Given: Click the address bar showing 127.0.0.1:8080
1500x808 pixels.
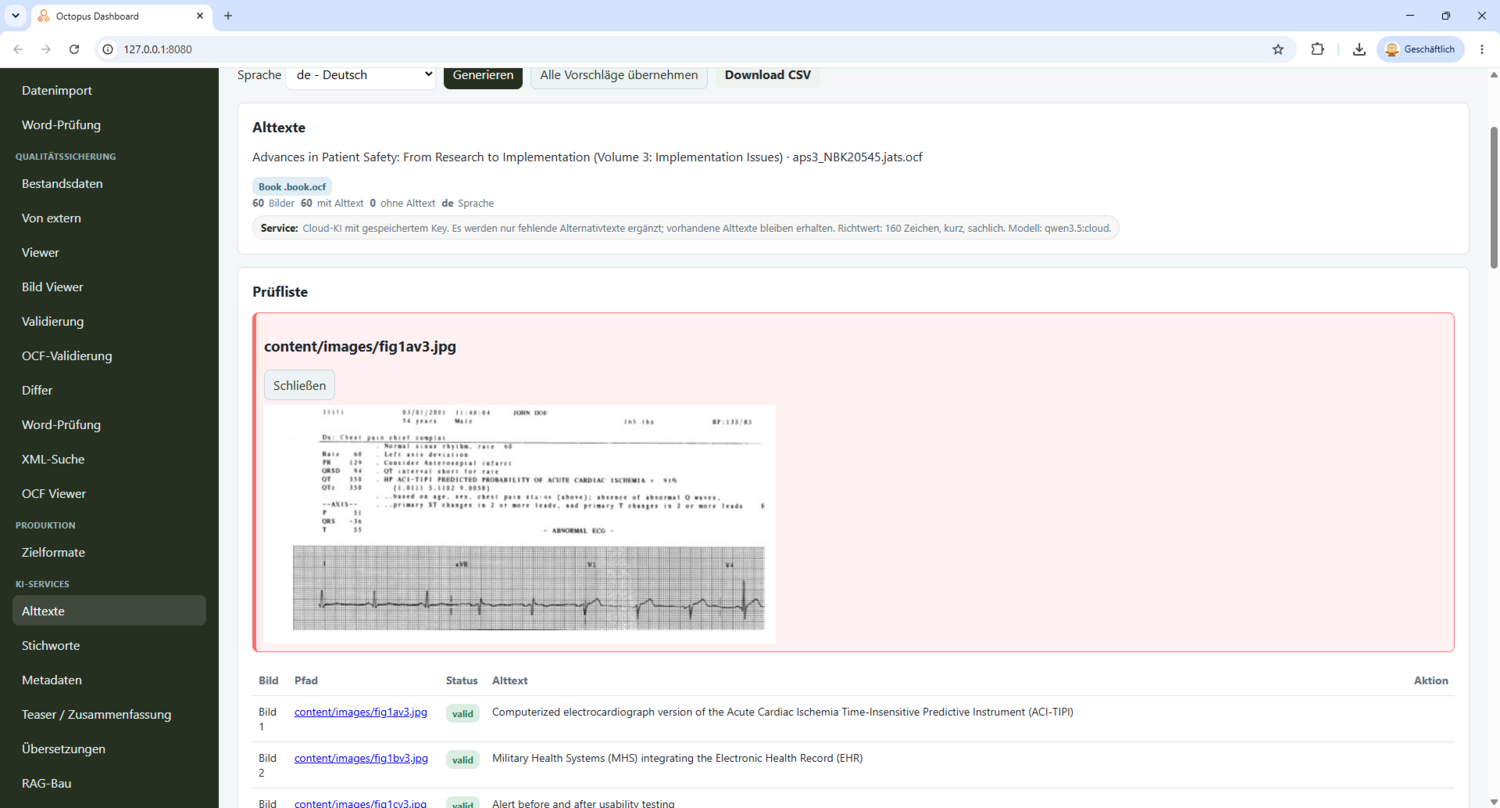Looking at the screenshot, I should click(x=680, y=49).
